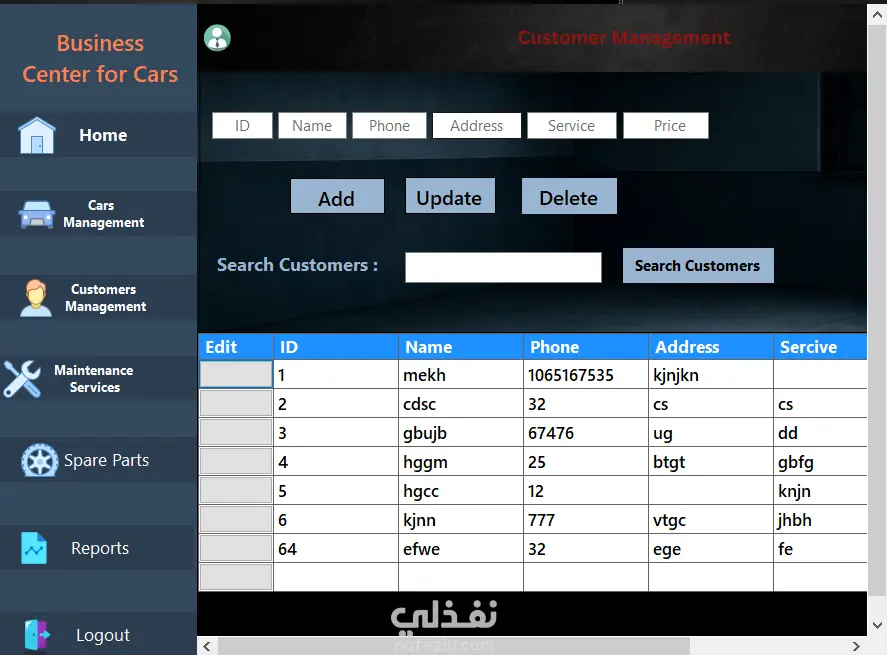Click the Edit column header
Screen dimensions: 887x655
pyautogui.click(x=236, y=347)
